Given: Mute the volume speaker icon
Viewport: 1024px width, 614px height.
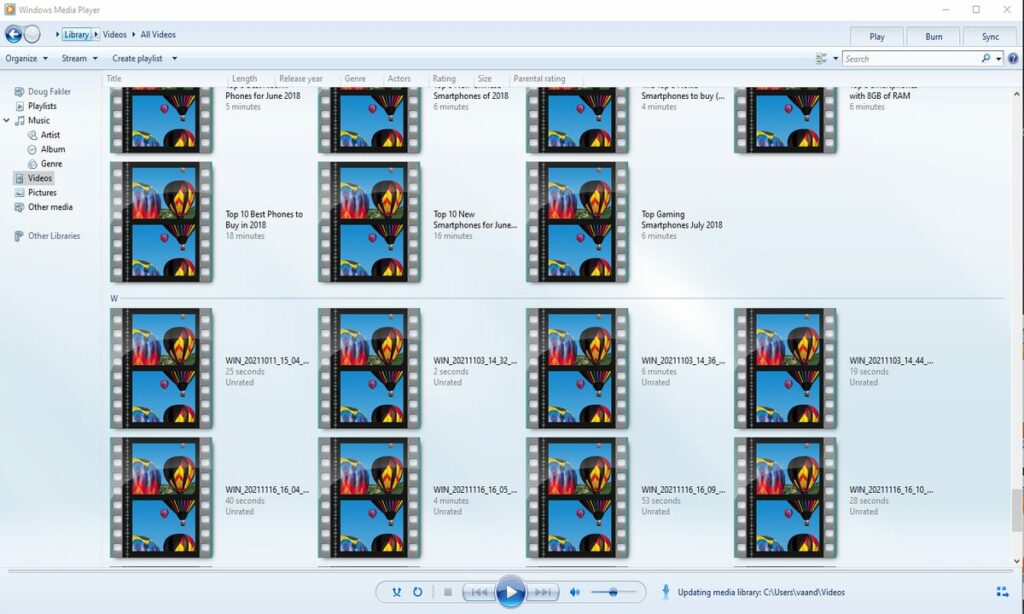Looking at the screenshot, I should (575, 592).
